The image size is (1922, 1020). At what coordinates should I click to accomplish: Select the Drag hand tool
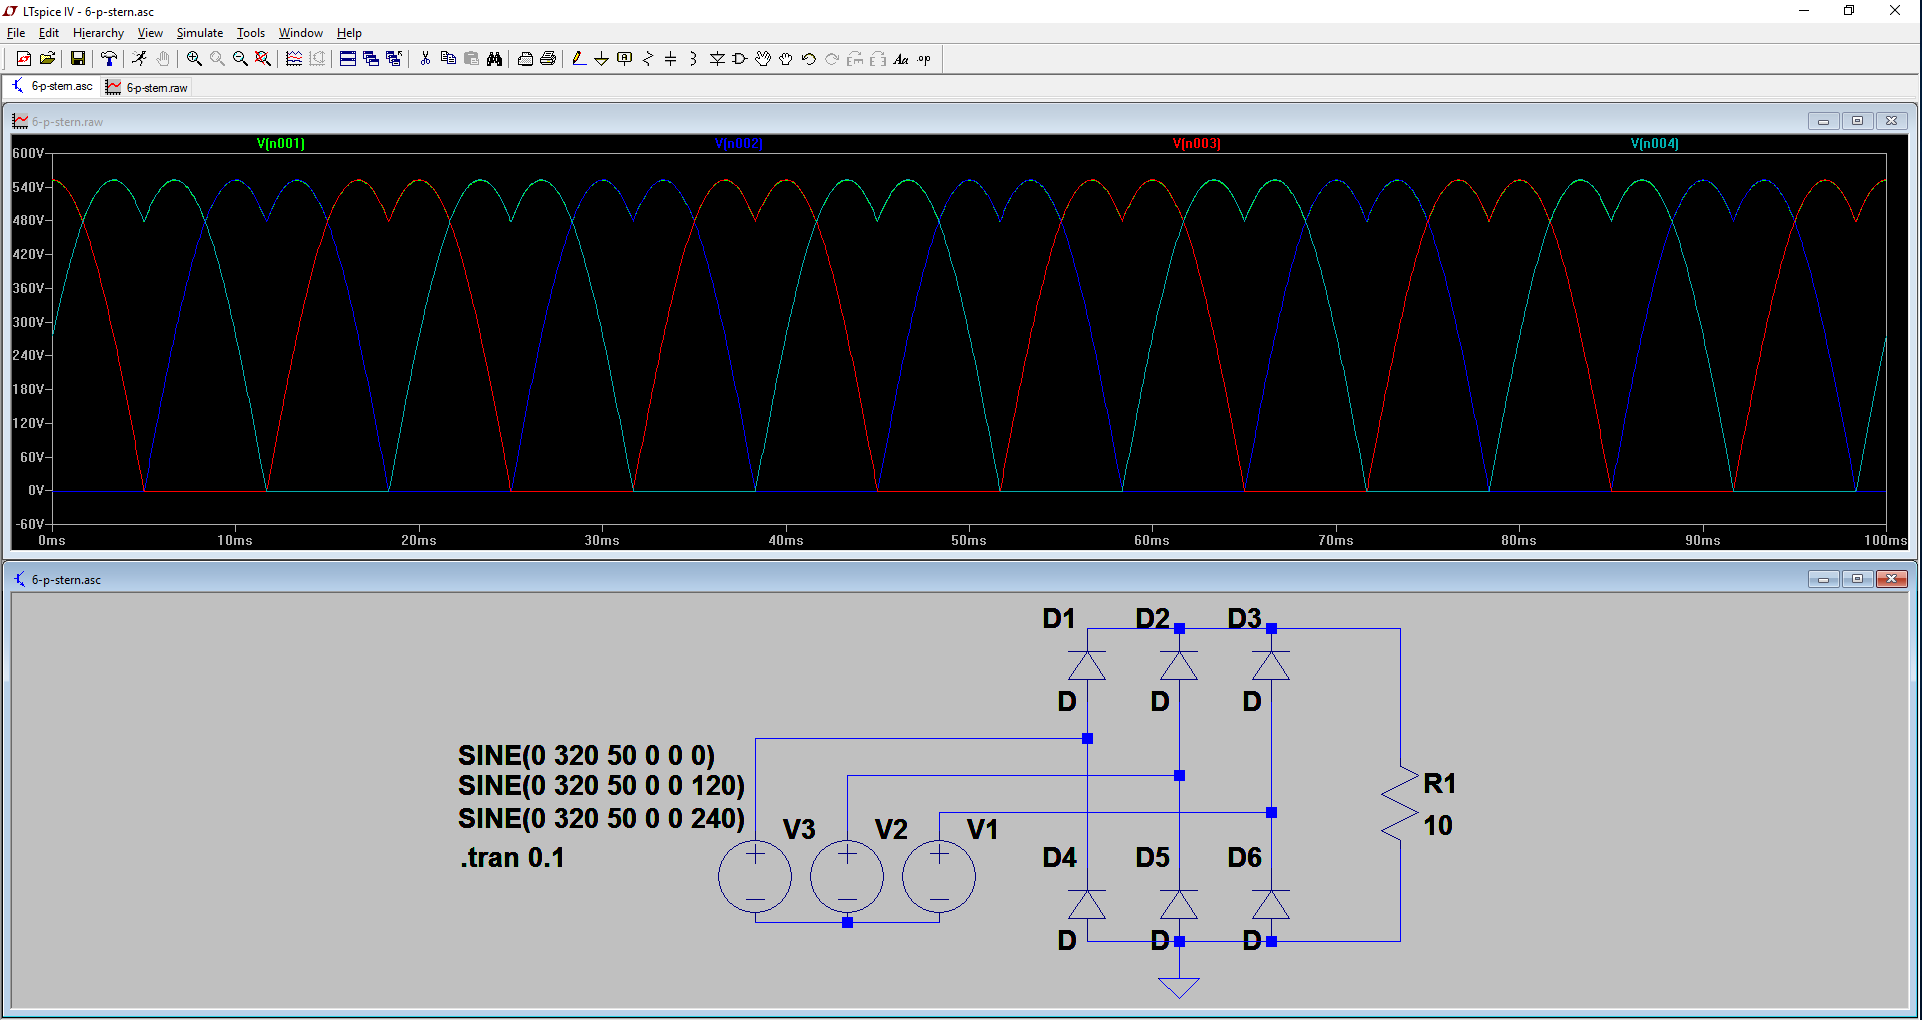(x=786, y=59)
